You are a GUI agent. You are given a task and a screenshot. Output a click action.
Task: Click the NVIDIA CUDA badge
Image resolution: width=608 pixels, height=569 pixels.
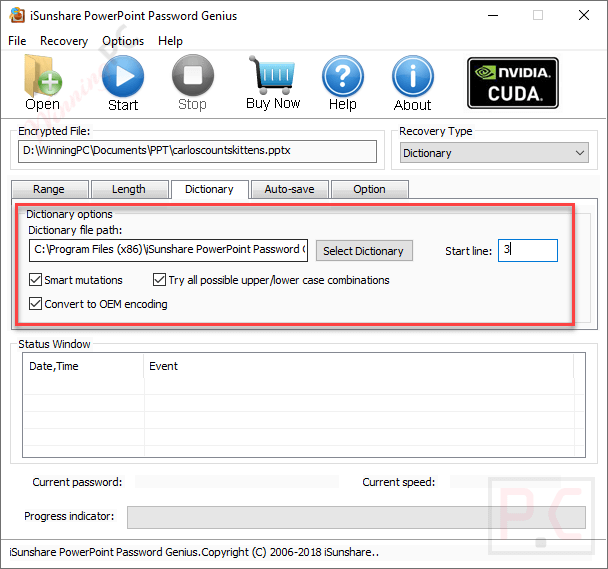tap(513, 83)
